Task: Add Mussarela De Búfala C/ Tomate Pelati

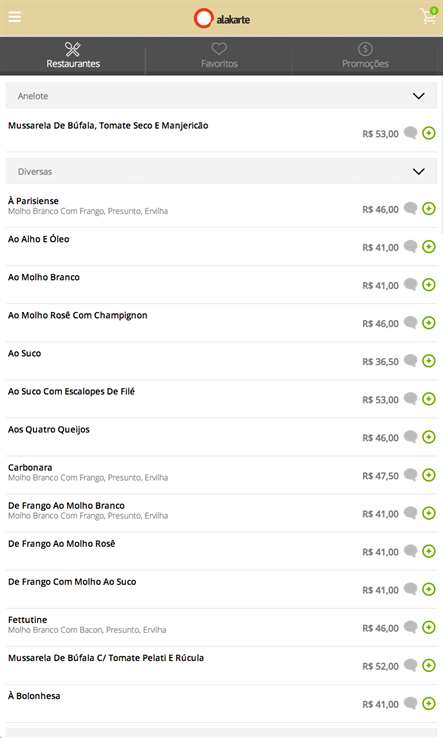Action: pyautogui.click(x=428, y=666)
